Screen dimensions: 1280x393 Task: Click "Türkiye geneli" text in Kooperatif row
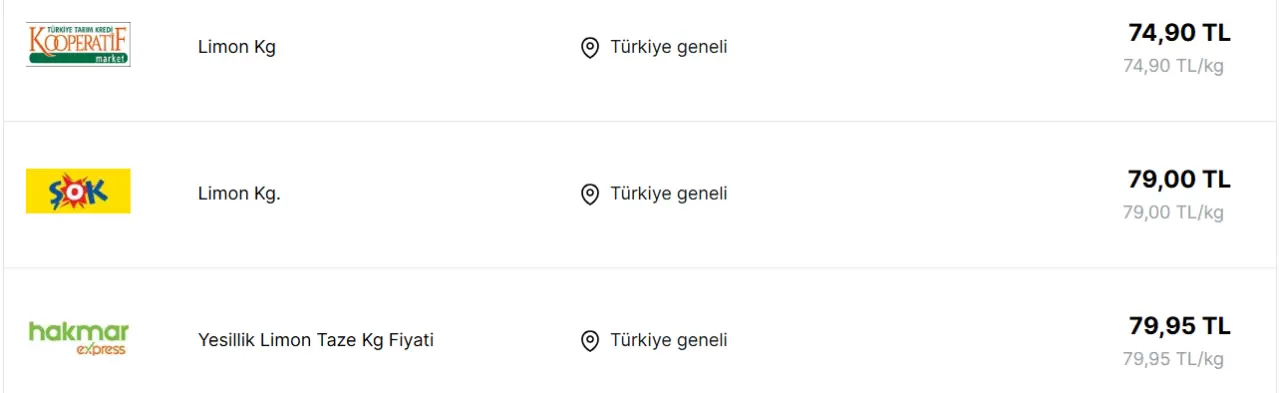(669, 47)
